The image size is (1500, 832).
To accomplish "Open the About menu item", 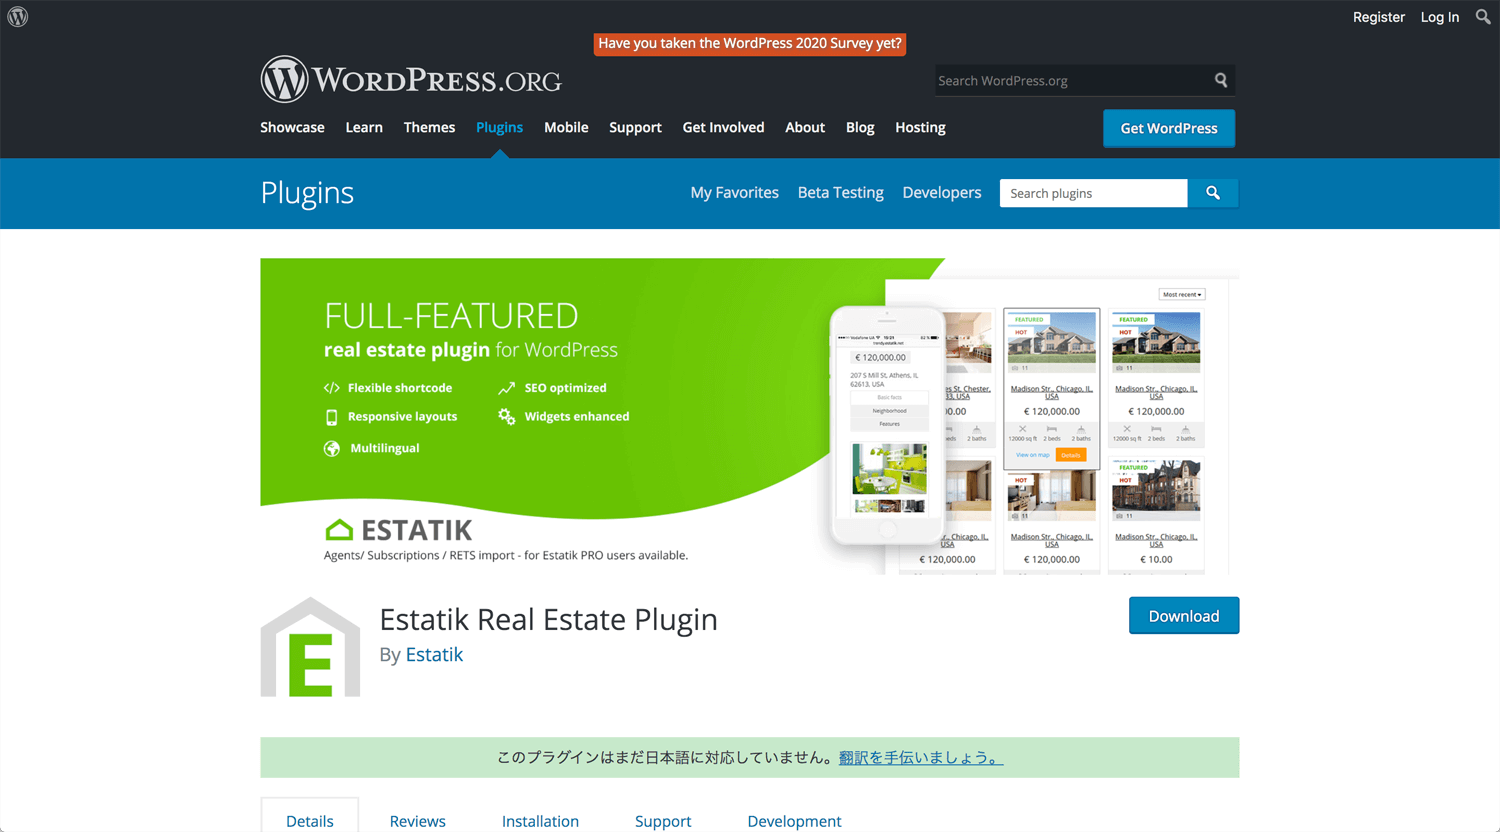I will [x=805, y=128].
